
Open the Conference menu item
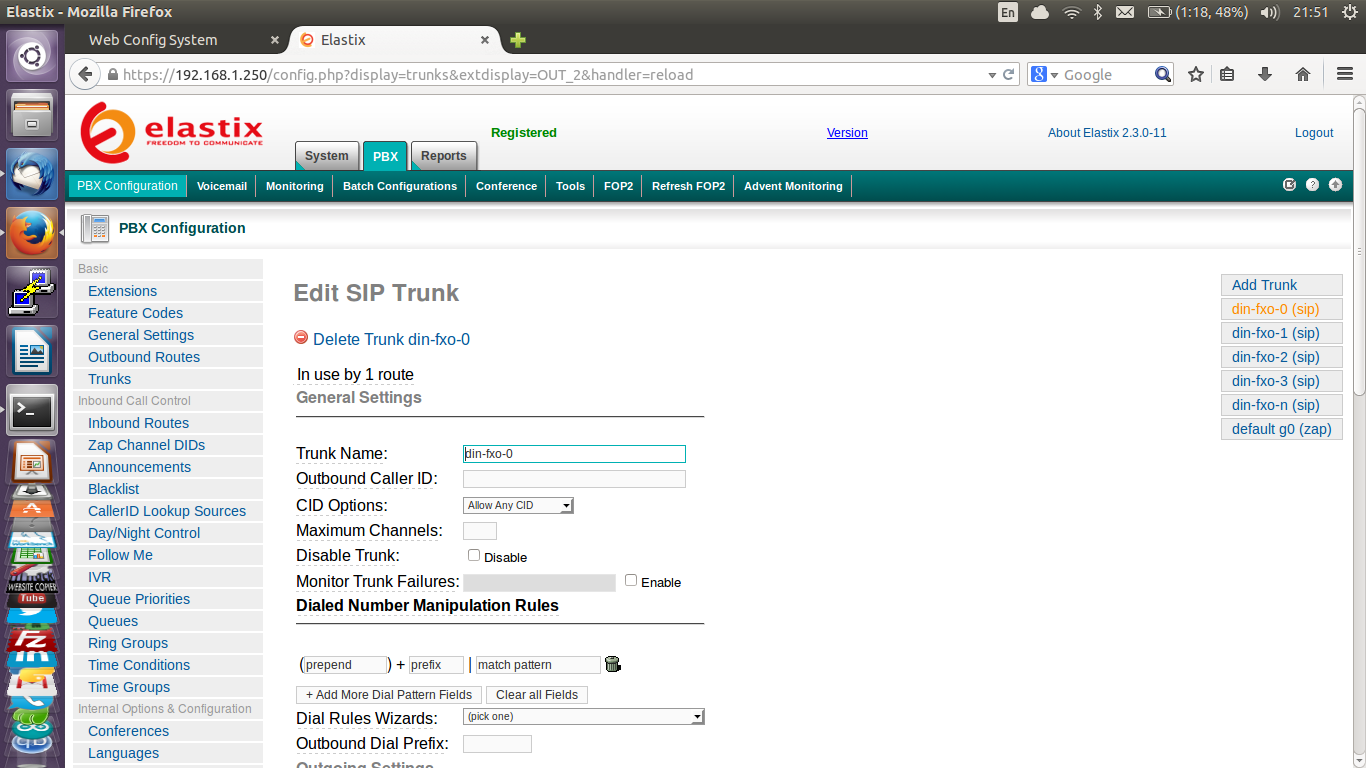(x=506, y=186)
